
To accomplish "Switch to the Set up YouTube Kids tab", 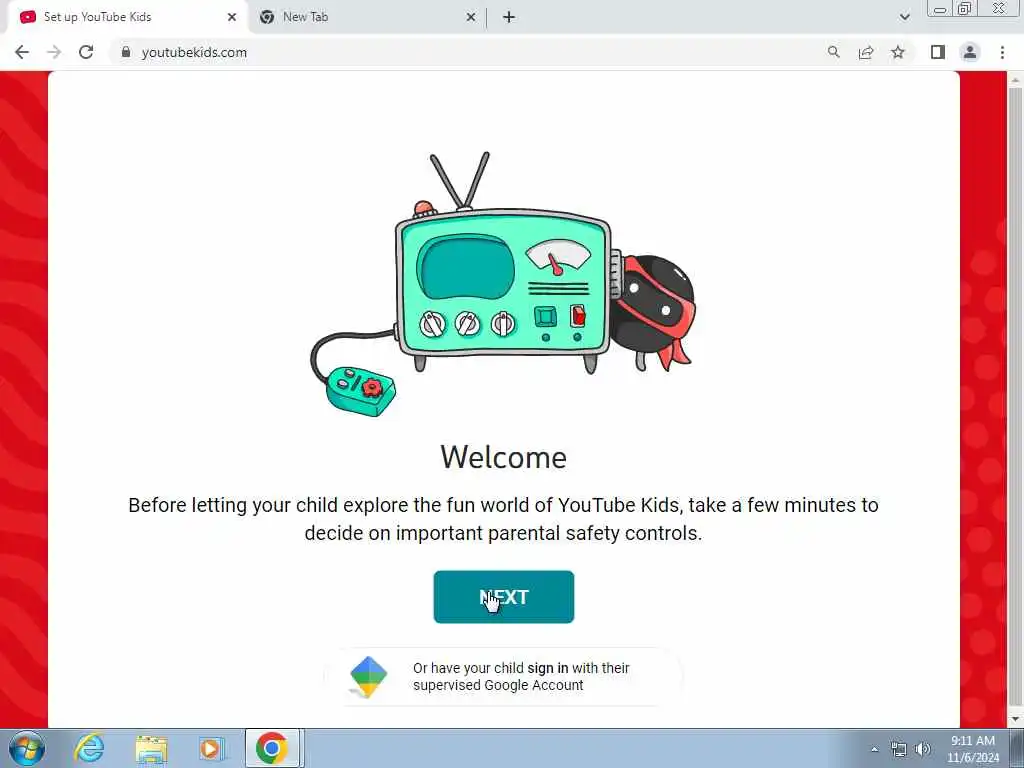I will coord(127,17).
